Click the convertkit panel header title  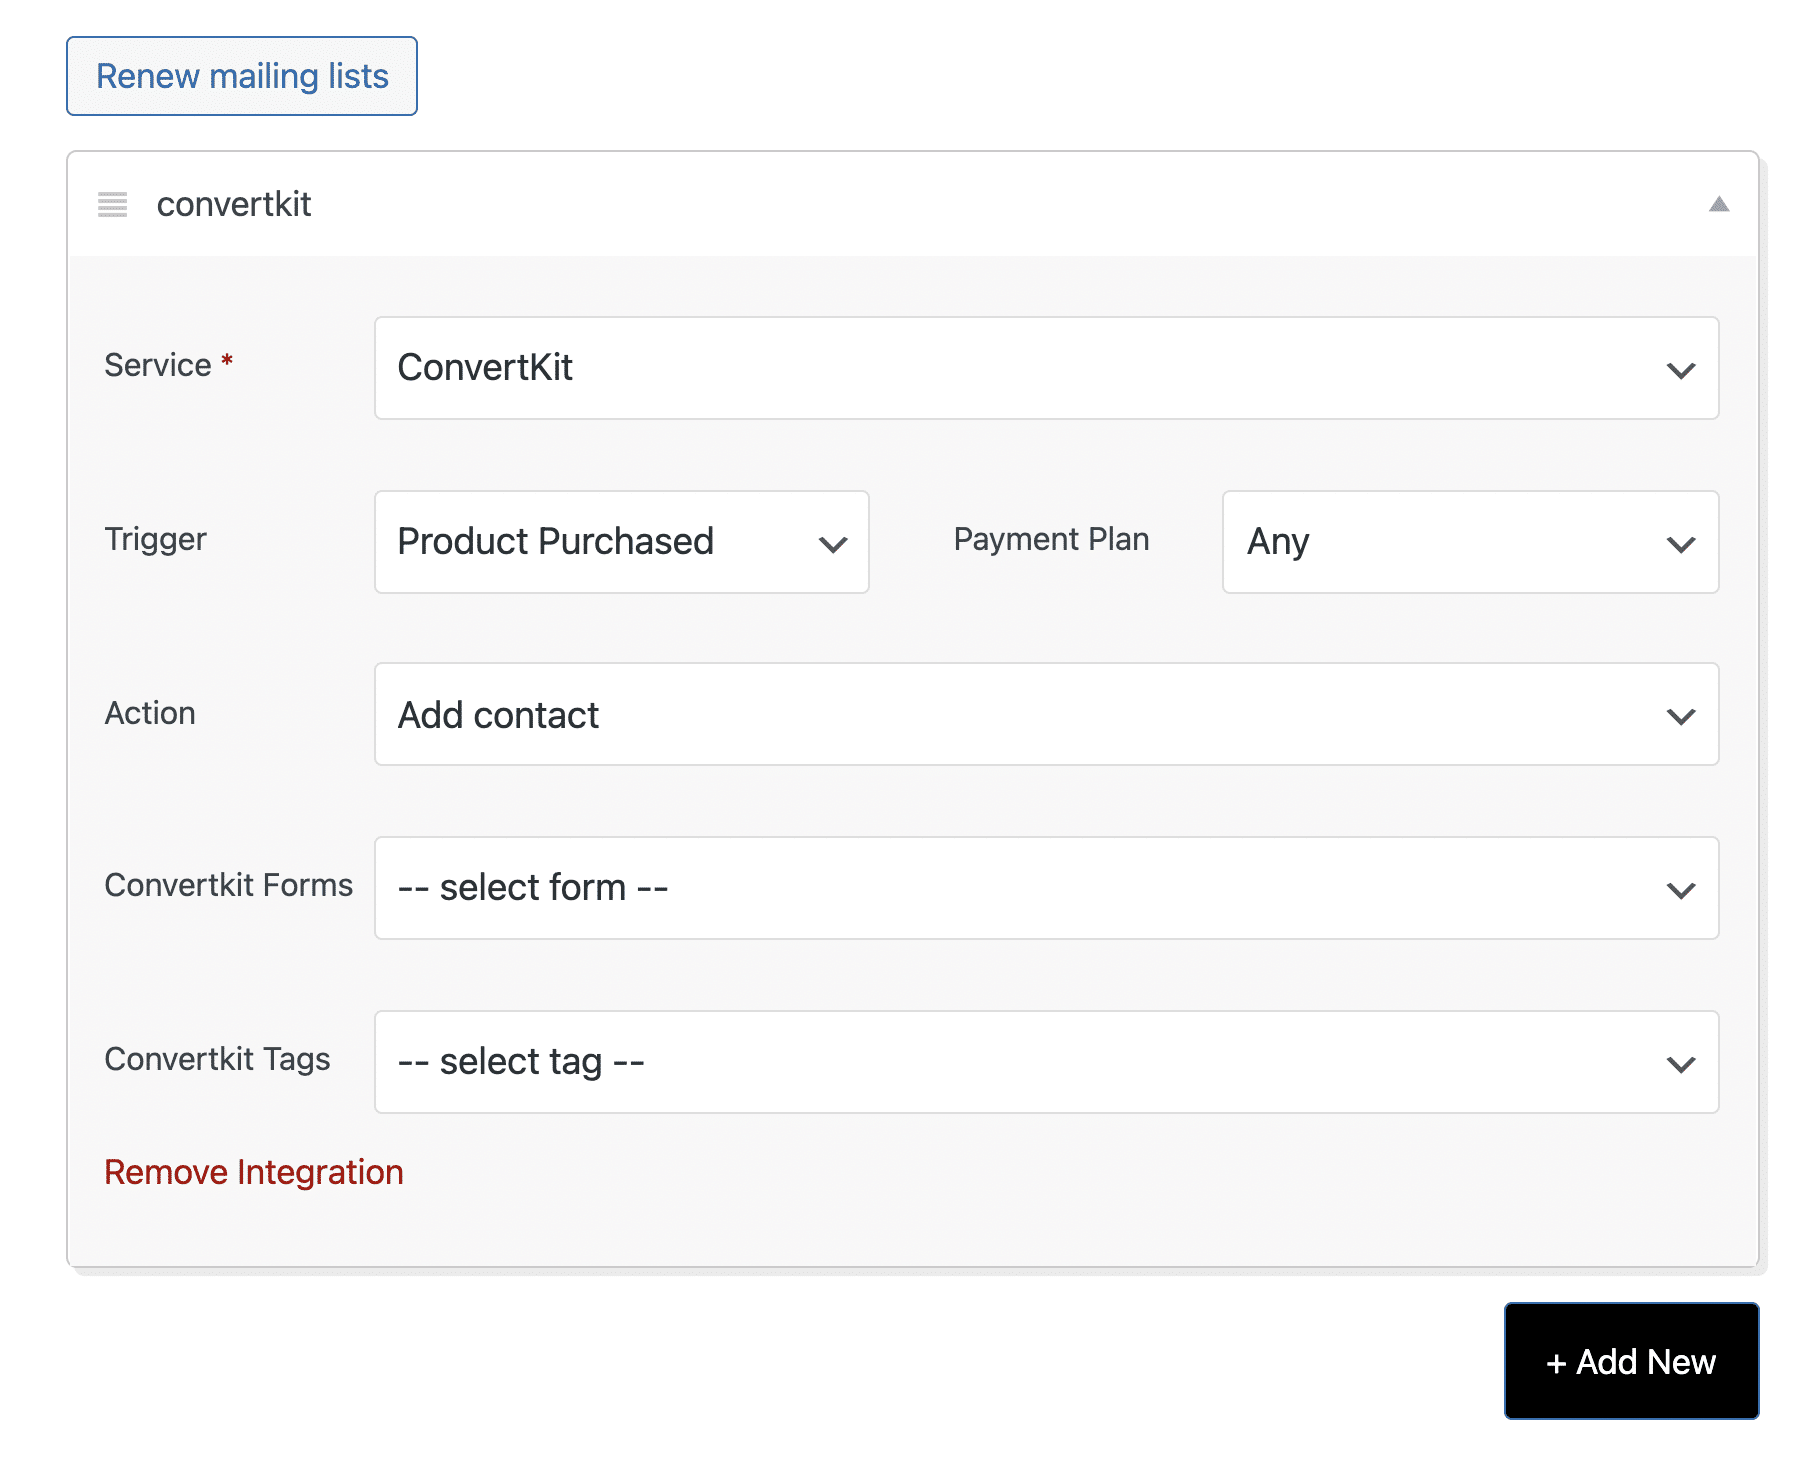[x=234, y=204]
